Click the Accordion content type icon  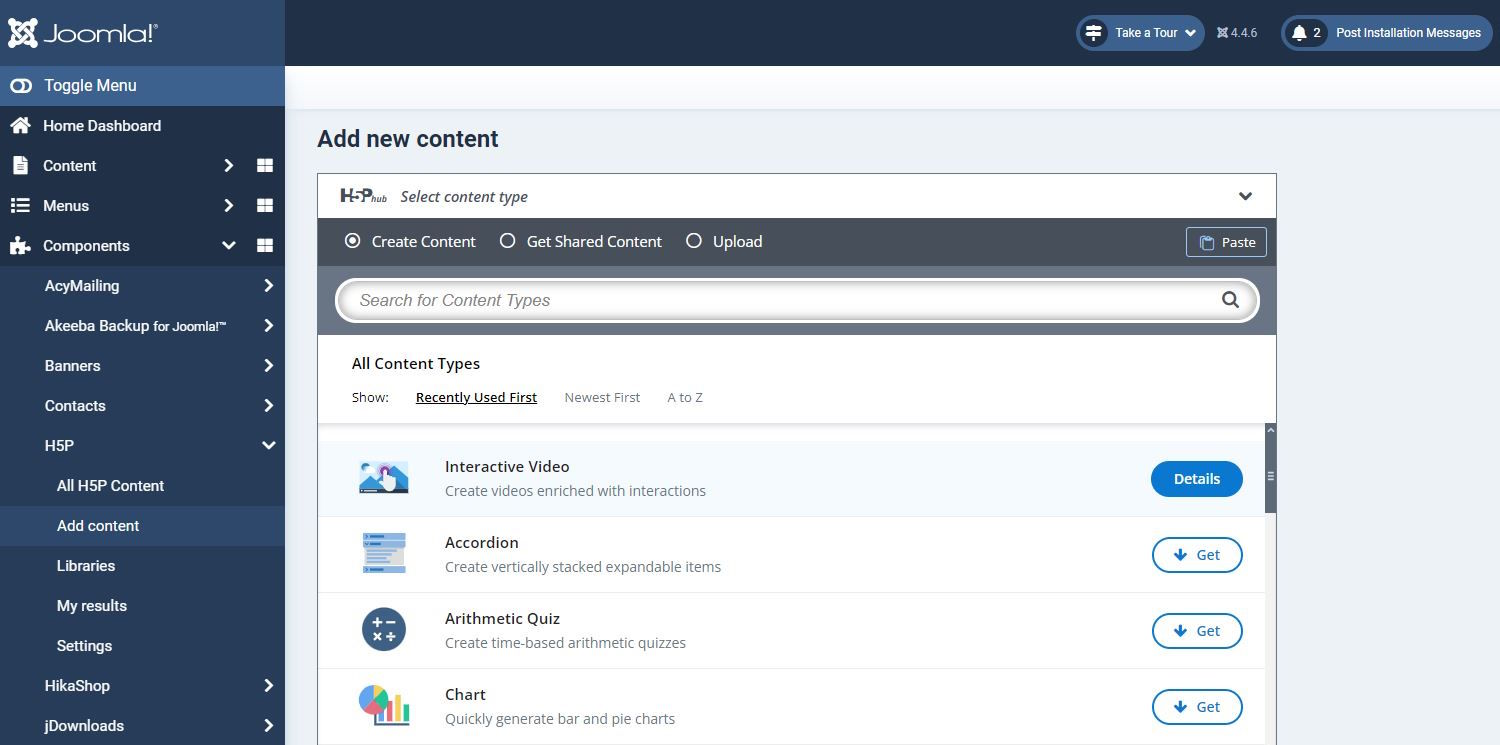[384, 554]
